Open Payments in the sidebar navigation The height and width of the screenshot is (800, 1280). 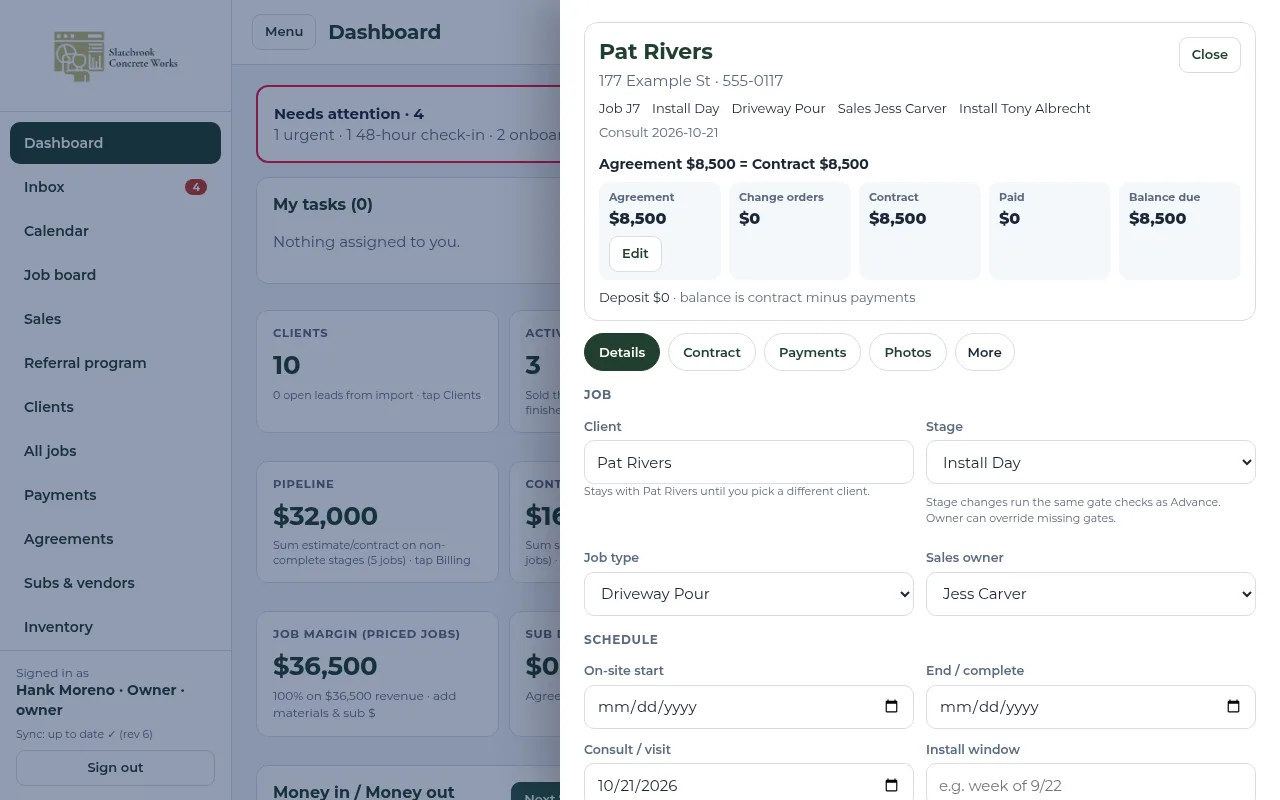[115, 495]
